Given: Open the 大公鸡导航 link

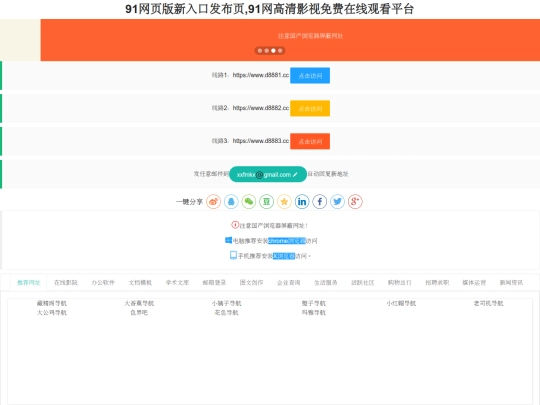Looking at the screenshot, I should click(52, 313).
